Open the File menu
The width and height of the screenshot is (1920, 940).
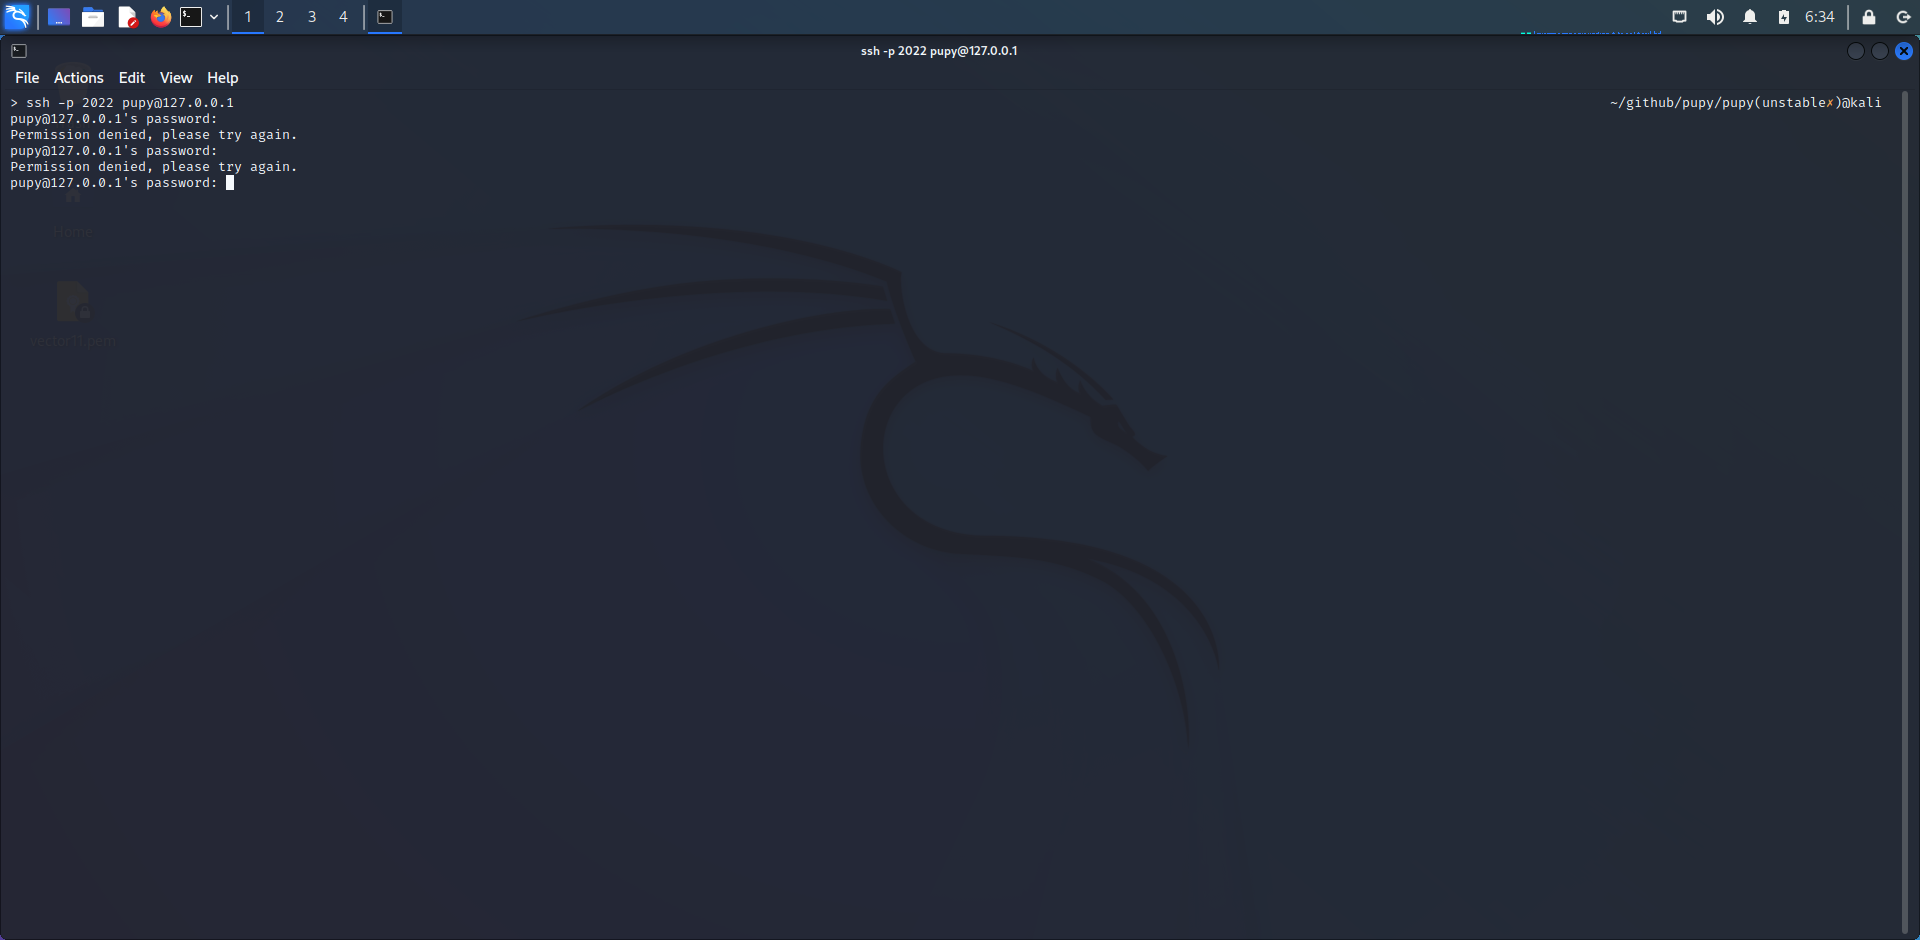27,78
